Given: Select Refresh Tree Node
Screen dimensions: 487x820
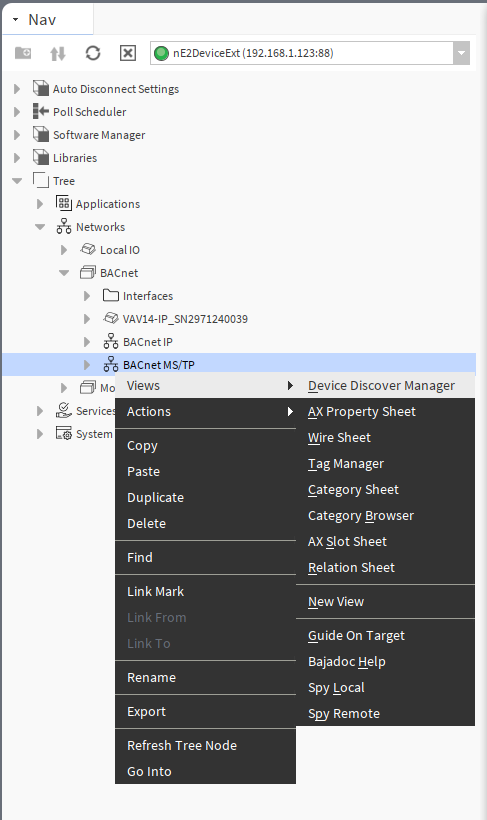Looking at the screenshot, I should (x=206, y=745).
